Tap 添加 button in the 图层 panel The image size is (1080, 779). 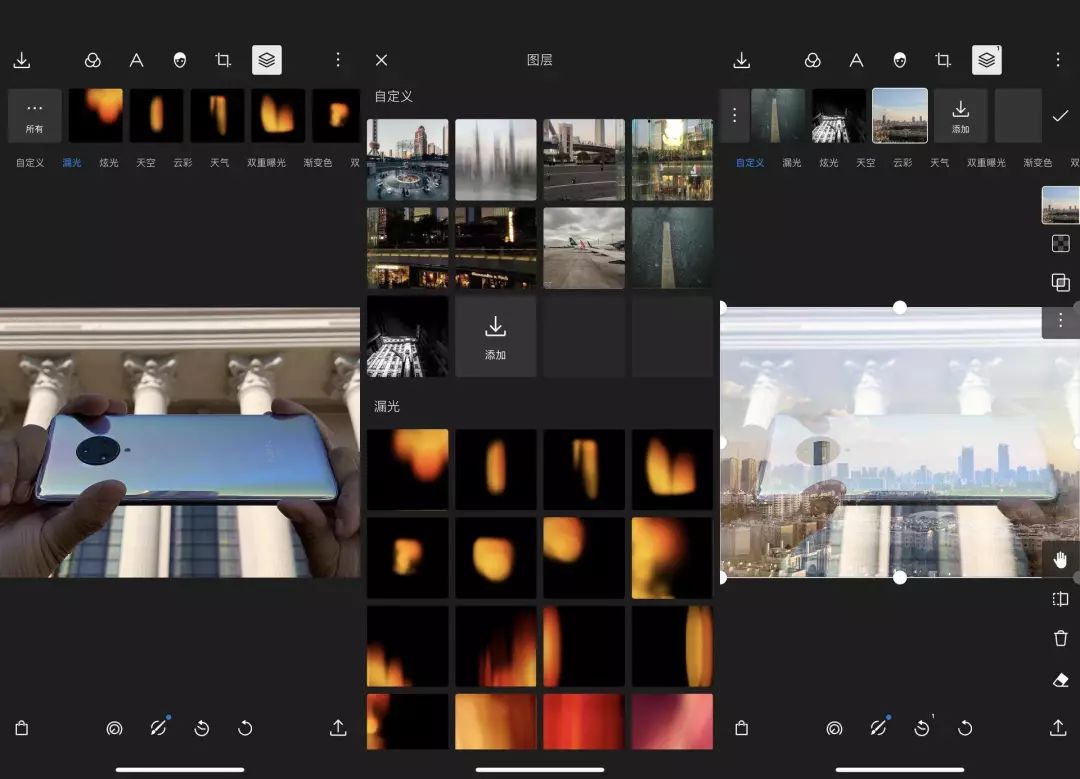496,336
